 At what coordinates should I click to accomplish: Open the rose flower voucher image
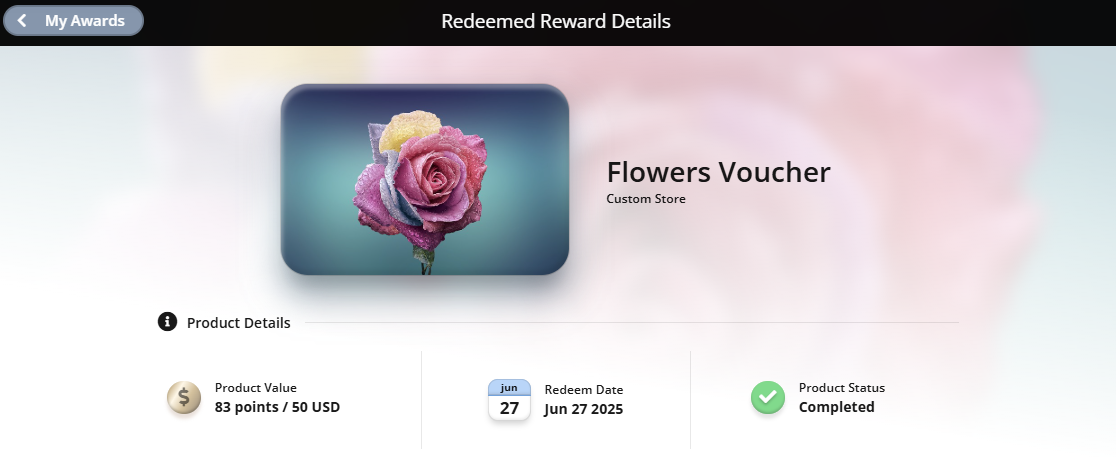[x=425, y=179]
